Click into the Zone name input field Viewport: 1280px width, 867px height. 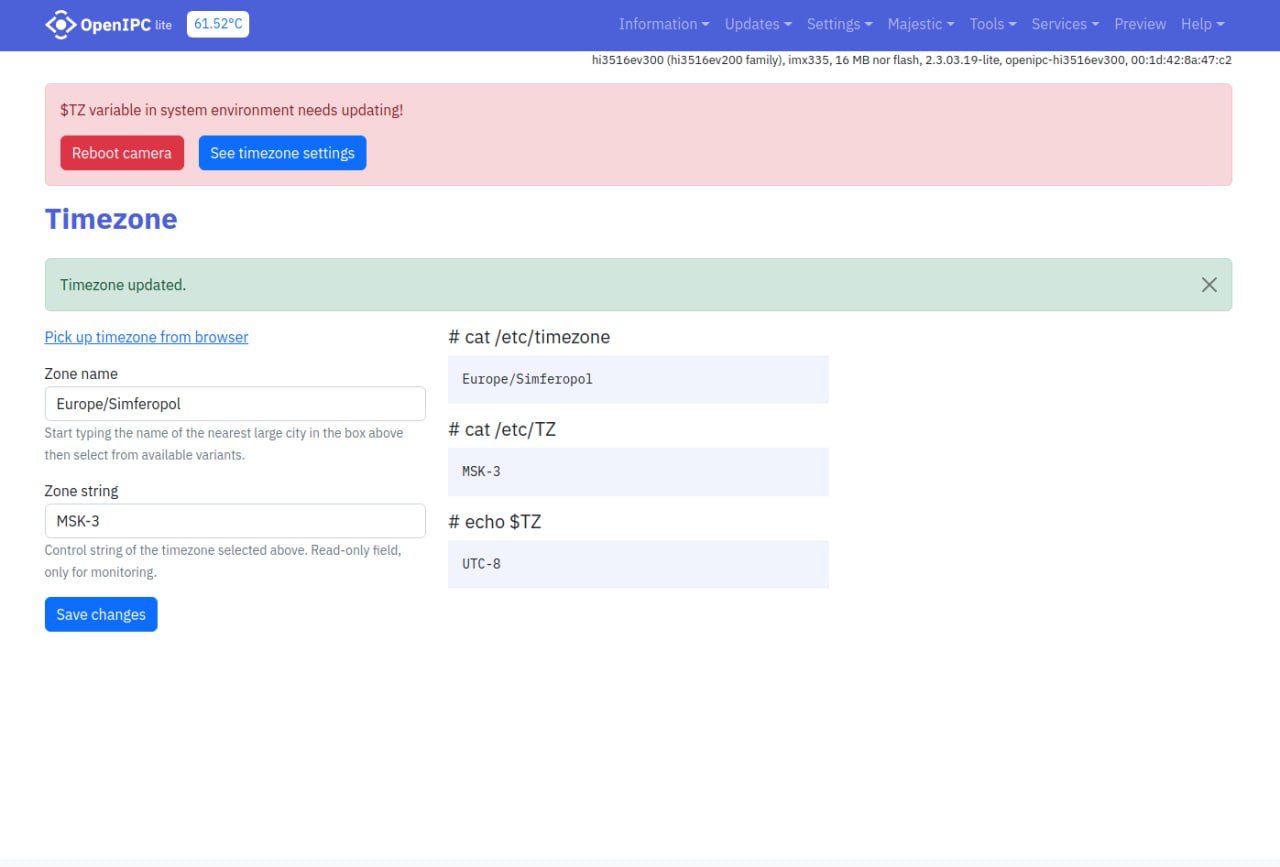[235, 404]
